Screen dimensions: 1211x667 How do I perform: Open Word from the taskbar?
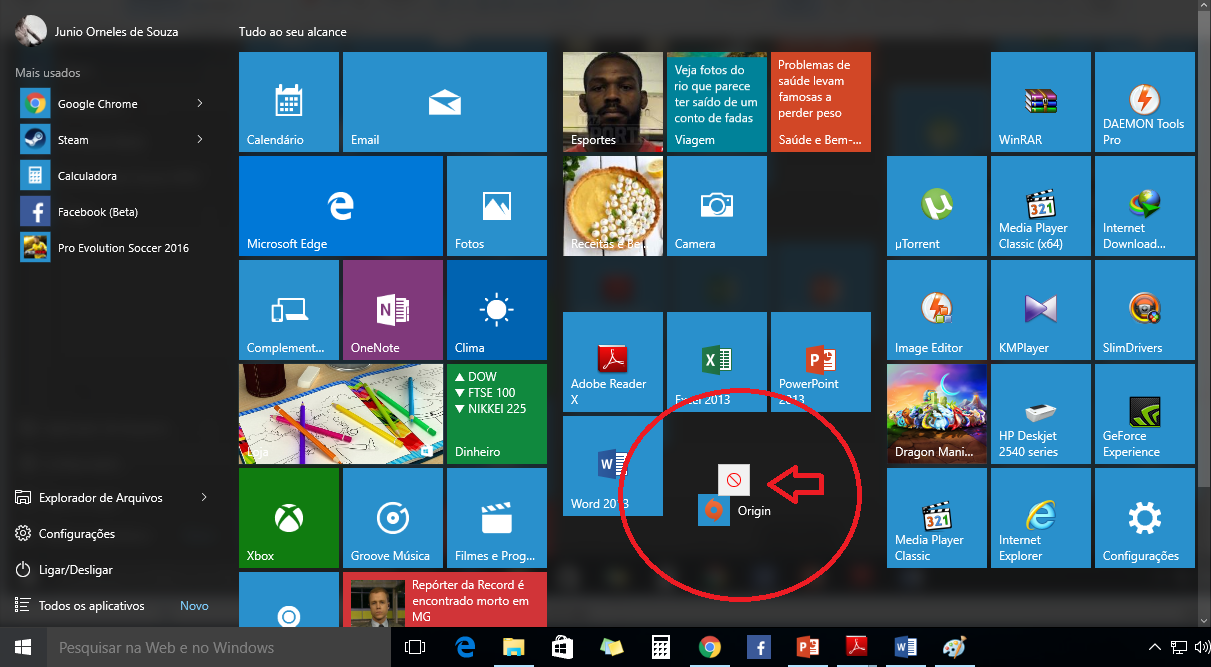click(905, 647)
